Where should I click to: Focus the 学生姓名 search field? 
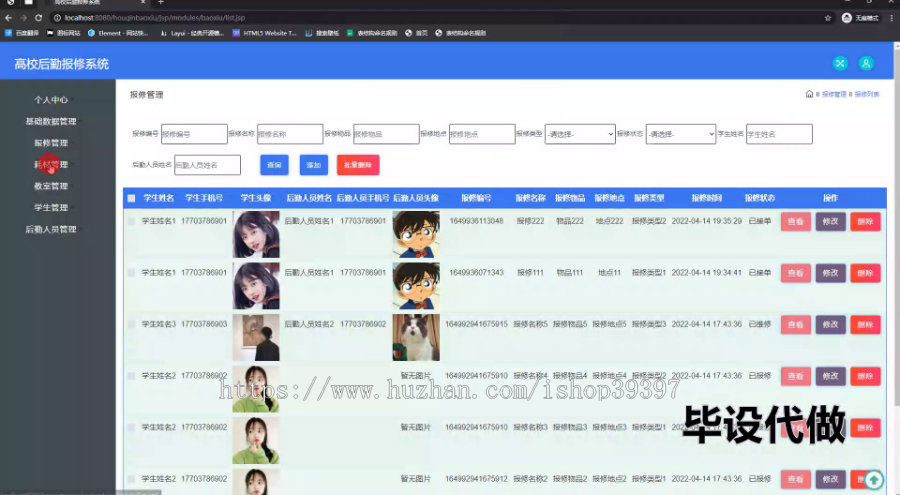[x=779, y=134]
